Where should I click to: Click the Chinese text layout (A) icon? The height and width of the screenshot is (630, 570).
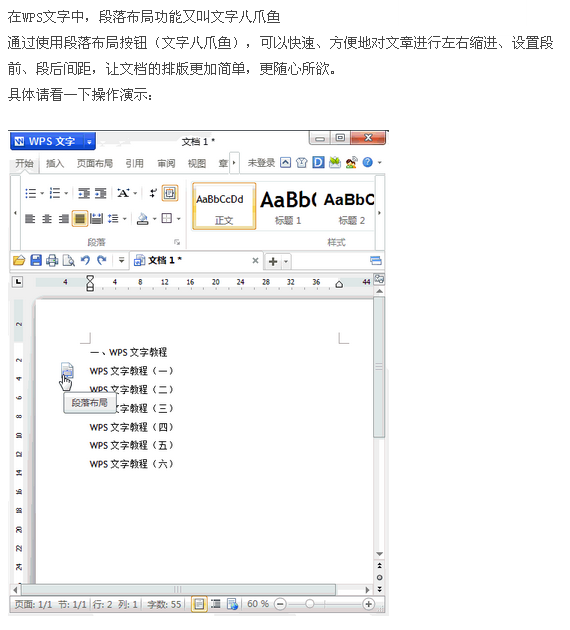[123, 193]
